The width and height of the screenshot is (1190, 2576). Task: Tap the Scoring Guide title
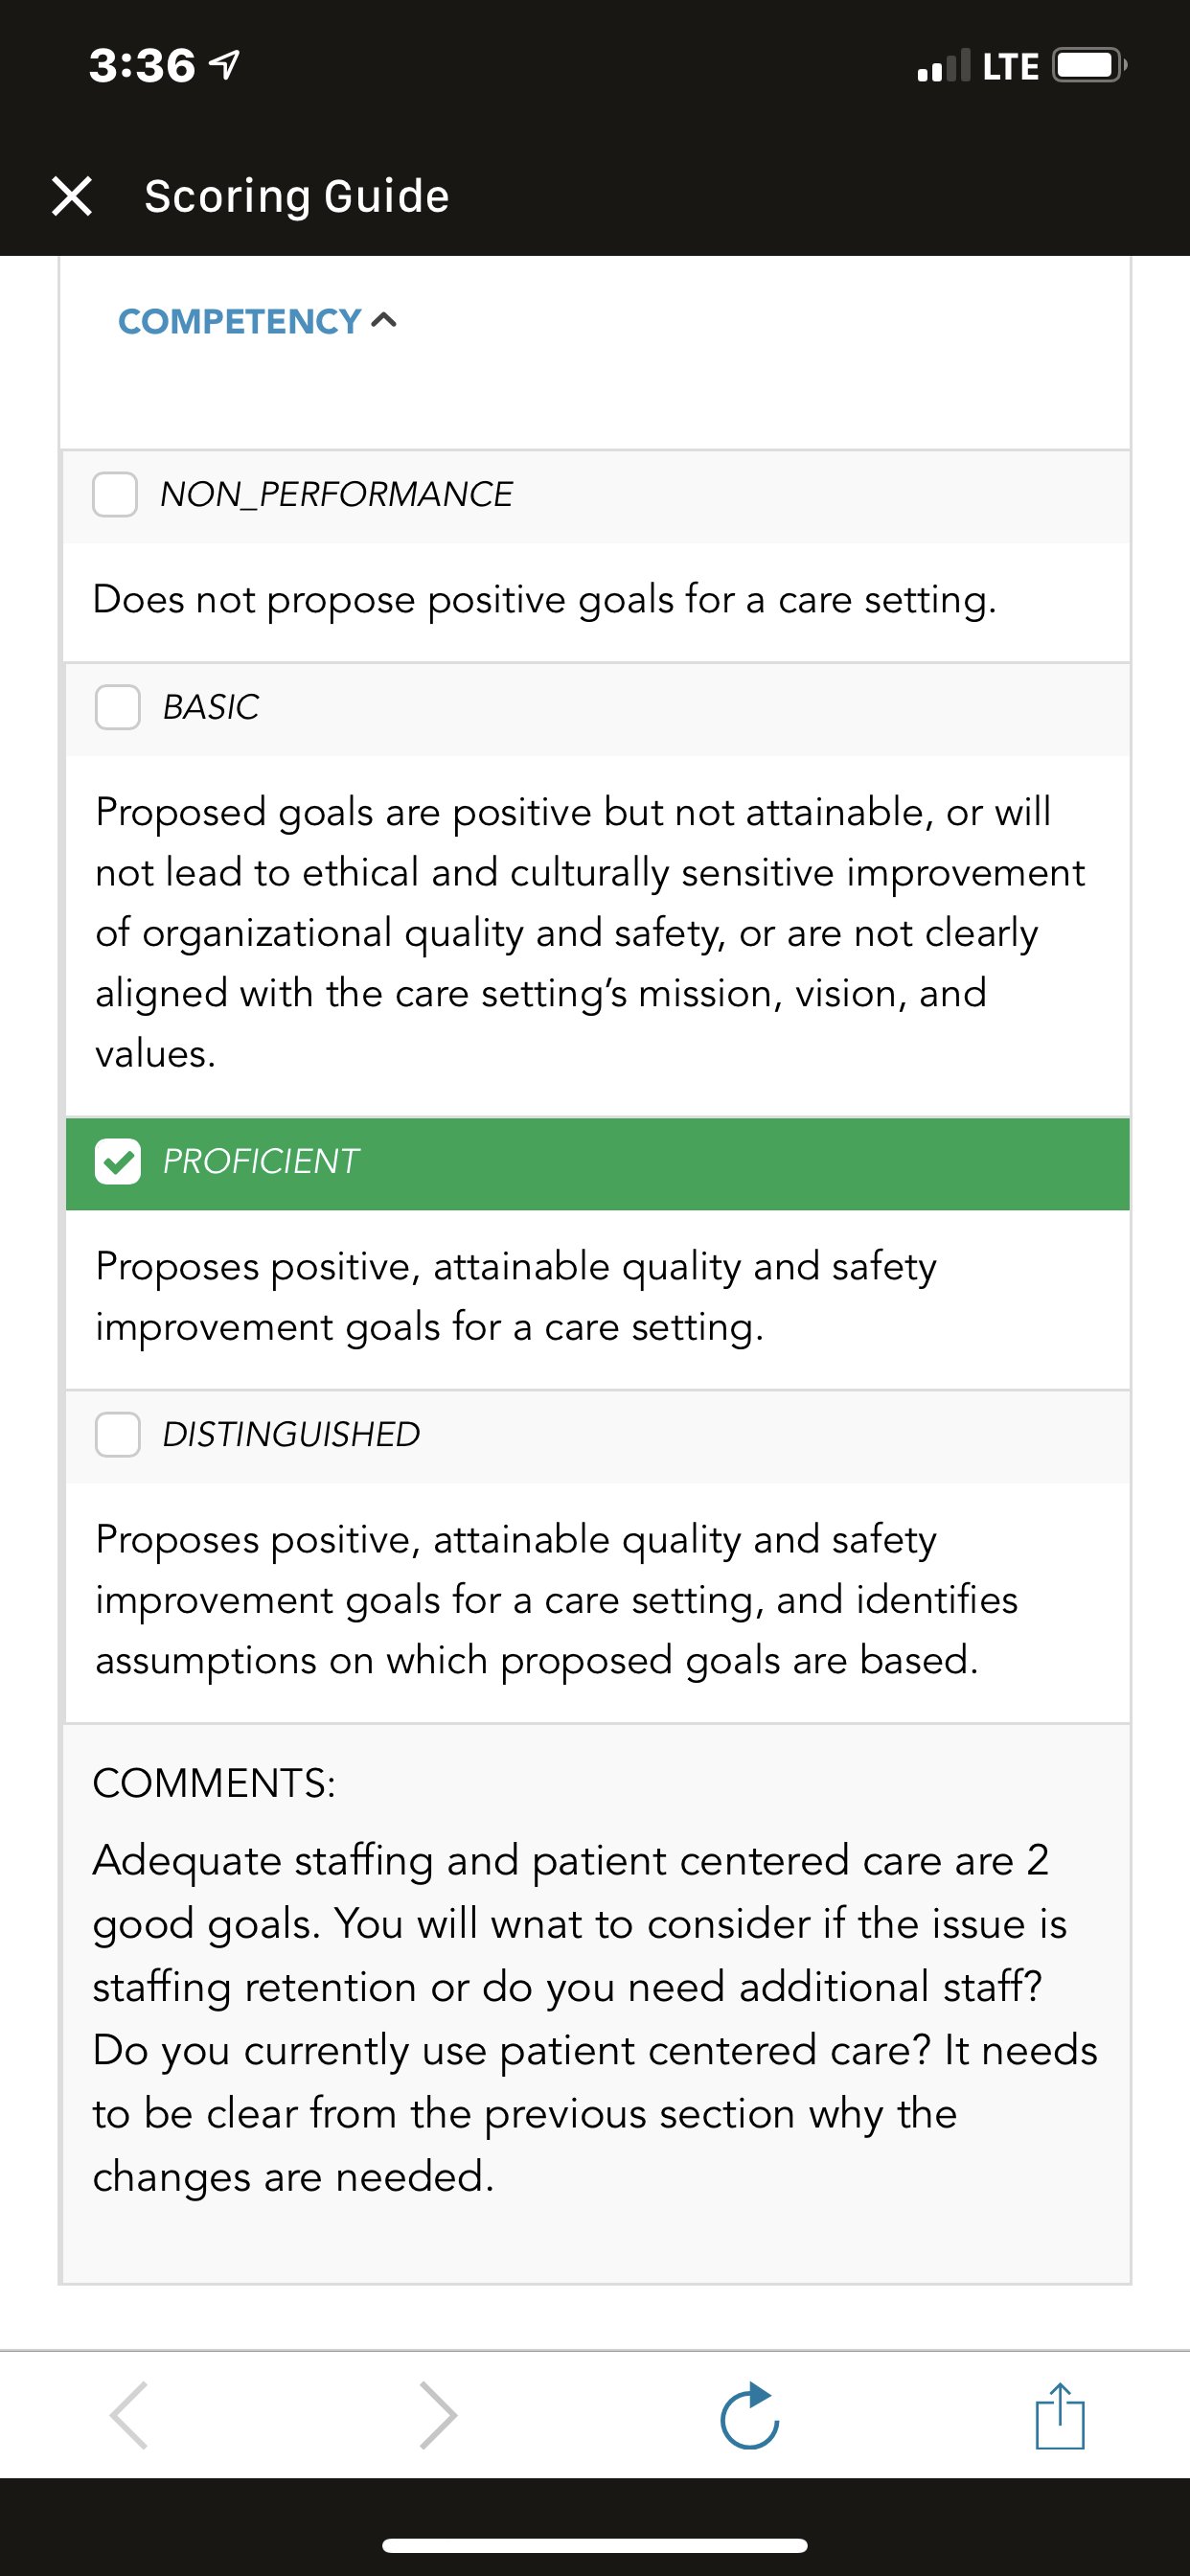[x=297, y=196]
